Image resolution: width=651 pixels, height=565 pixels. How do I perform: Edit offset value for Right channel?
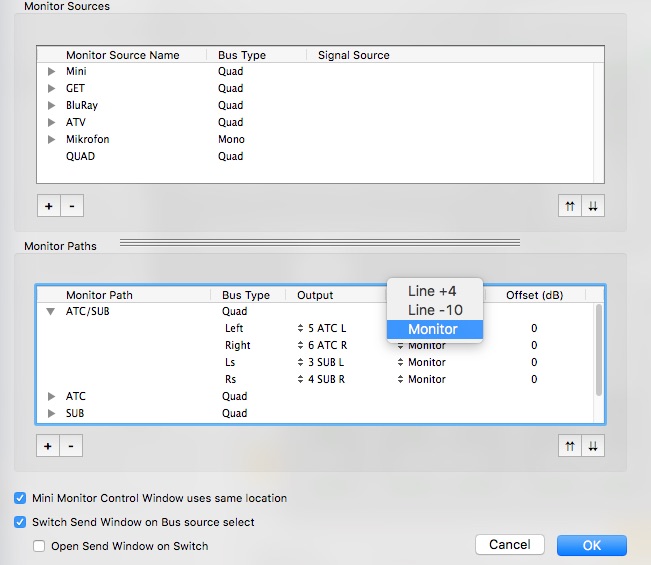[x=534, y=345]
